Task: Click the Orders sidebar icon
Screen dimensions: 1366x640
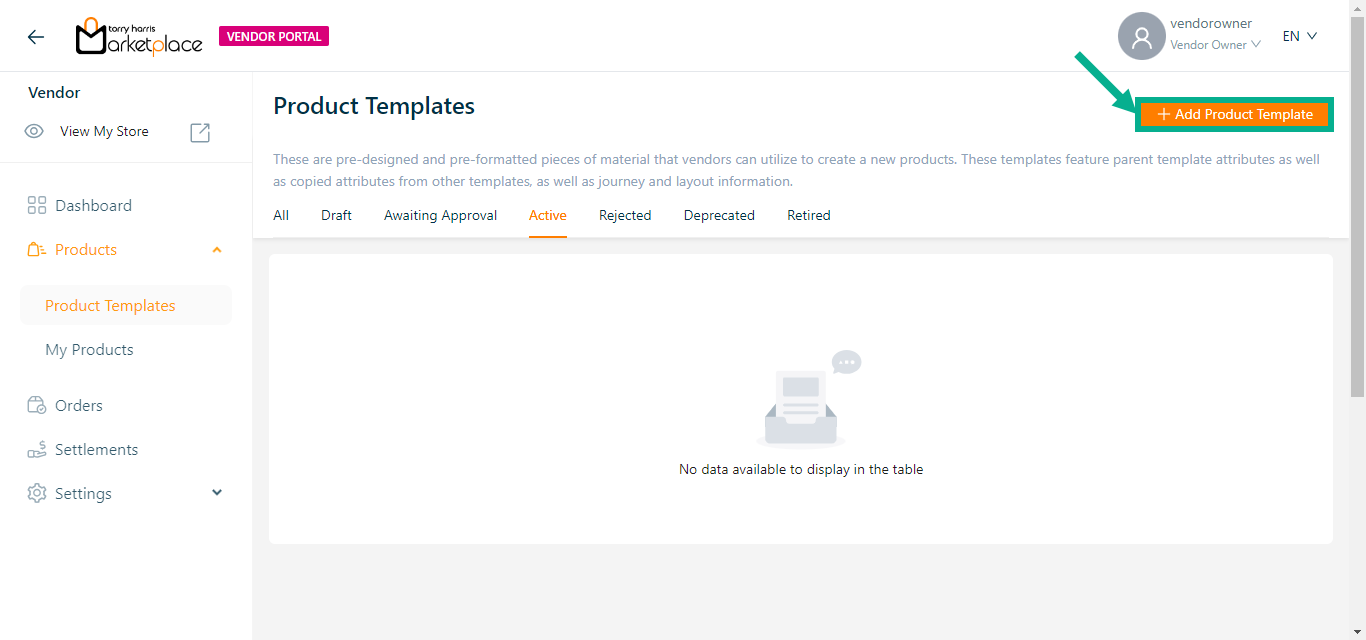Action: (37, 406)
